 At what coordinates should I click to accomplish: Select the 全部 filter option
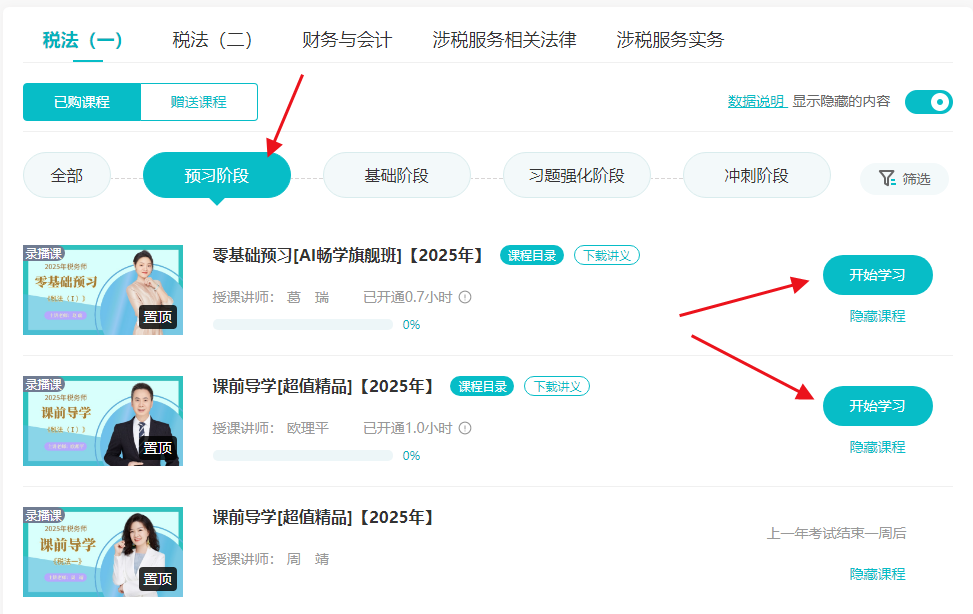pyautogui.click(x=66, y=174)
